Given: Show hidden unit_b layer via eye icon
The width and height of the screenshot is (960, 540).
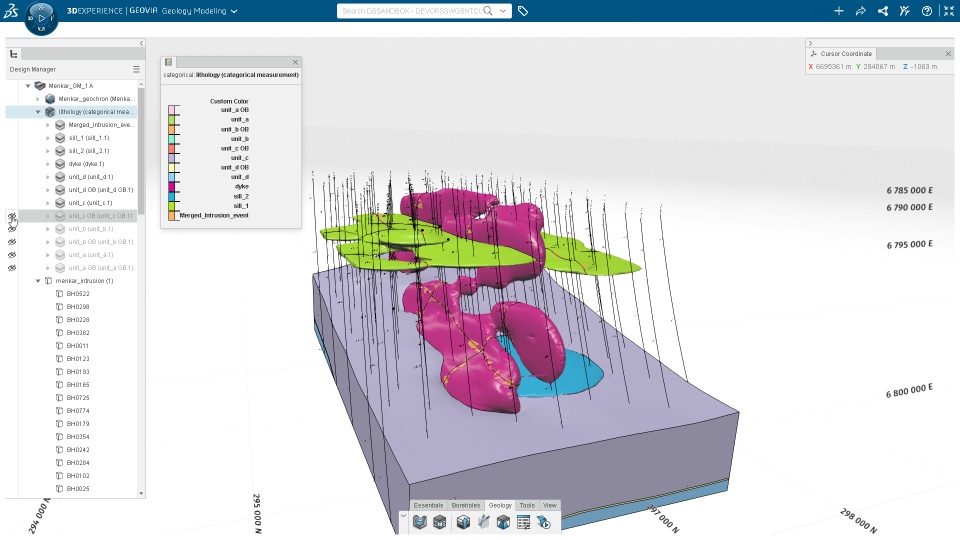Looking at the screenshot, I should (x=12, y=229).
